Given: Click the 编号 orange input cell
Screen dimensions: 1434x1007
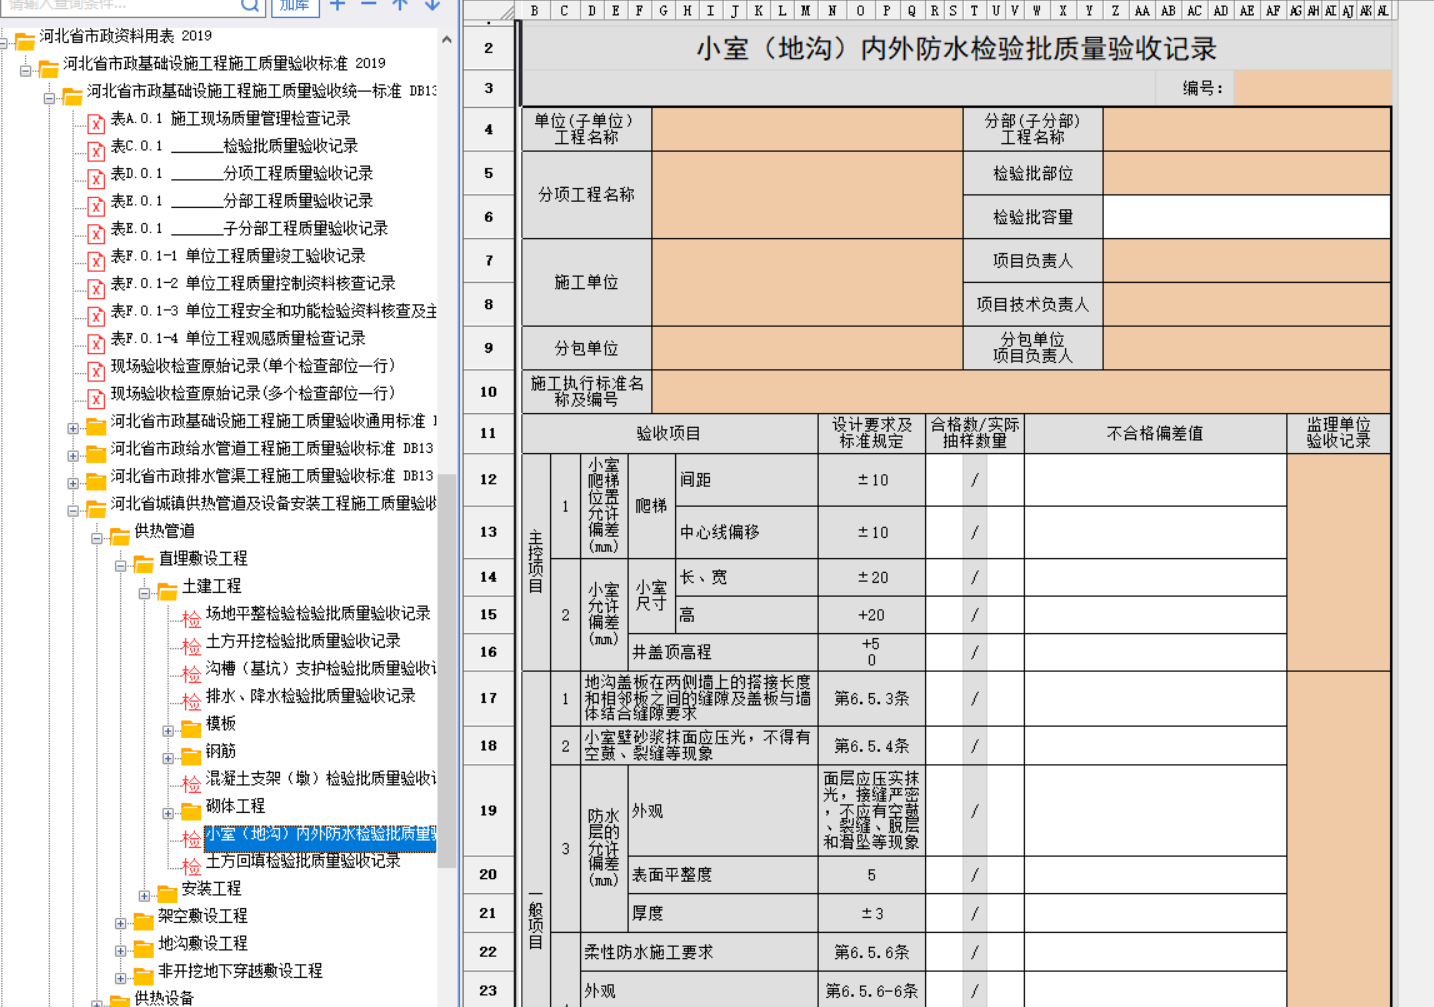Looking at the screenshot, I should pyautogui.click(x=1311, y=88).
